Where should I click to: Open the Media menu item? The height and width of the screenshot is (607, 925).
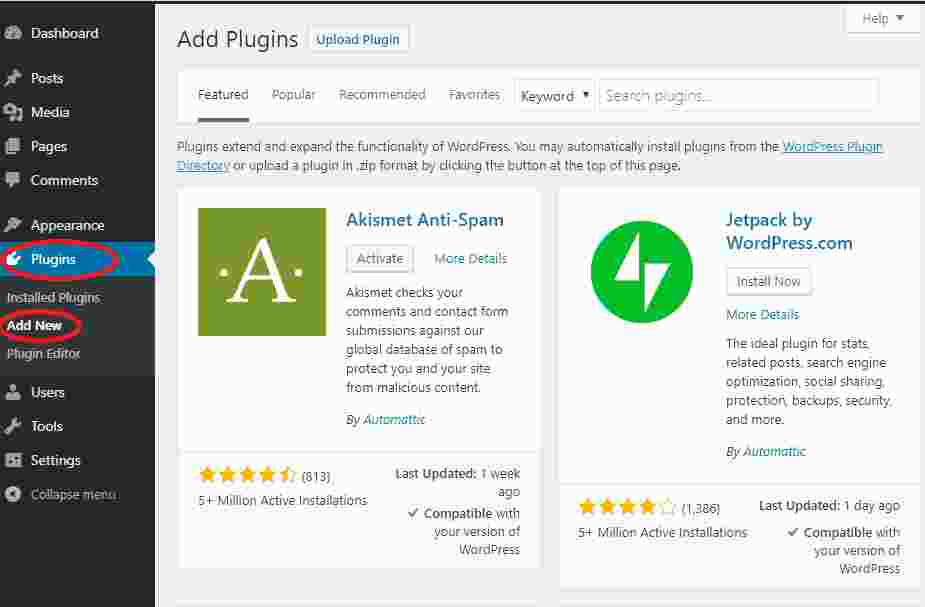coord(50,111)
